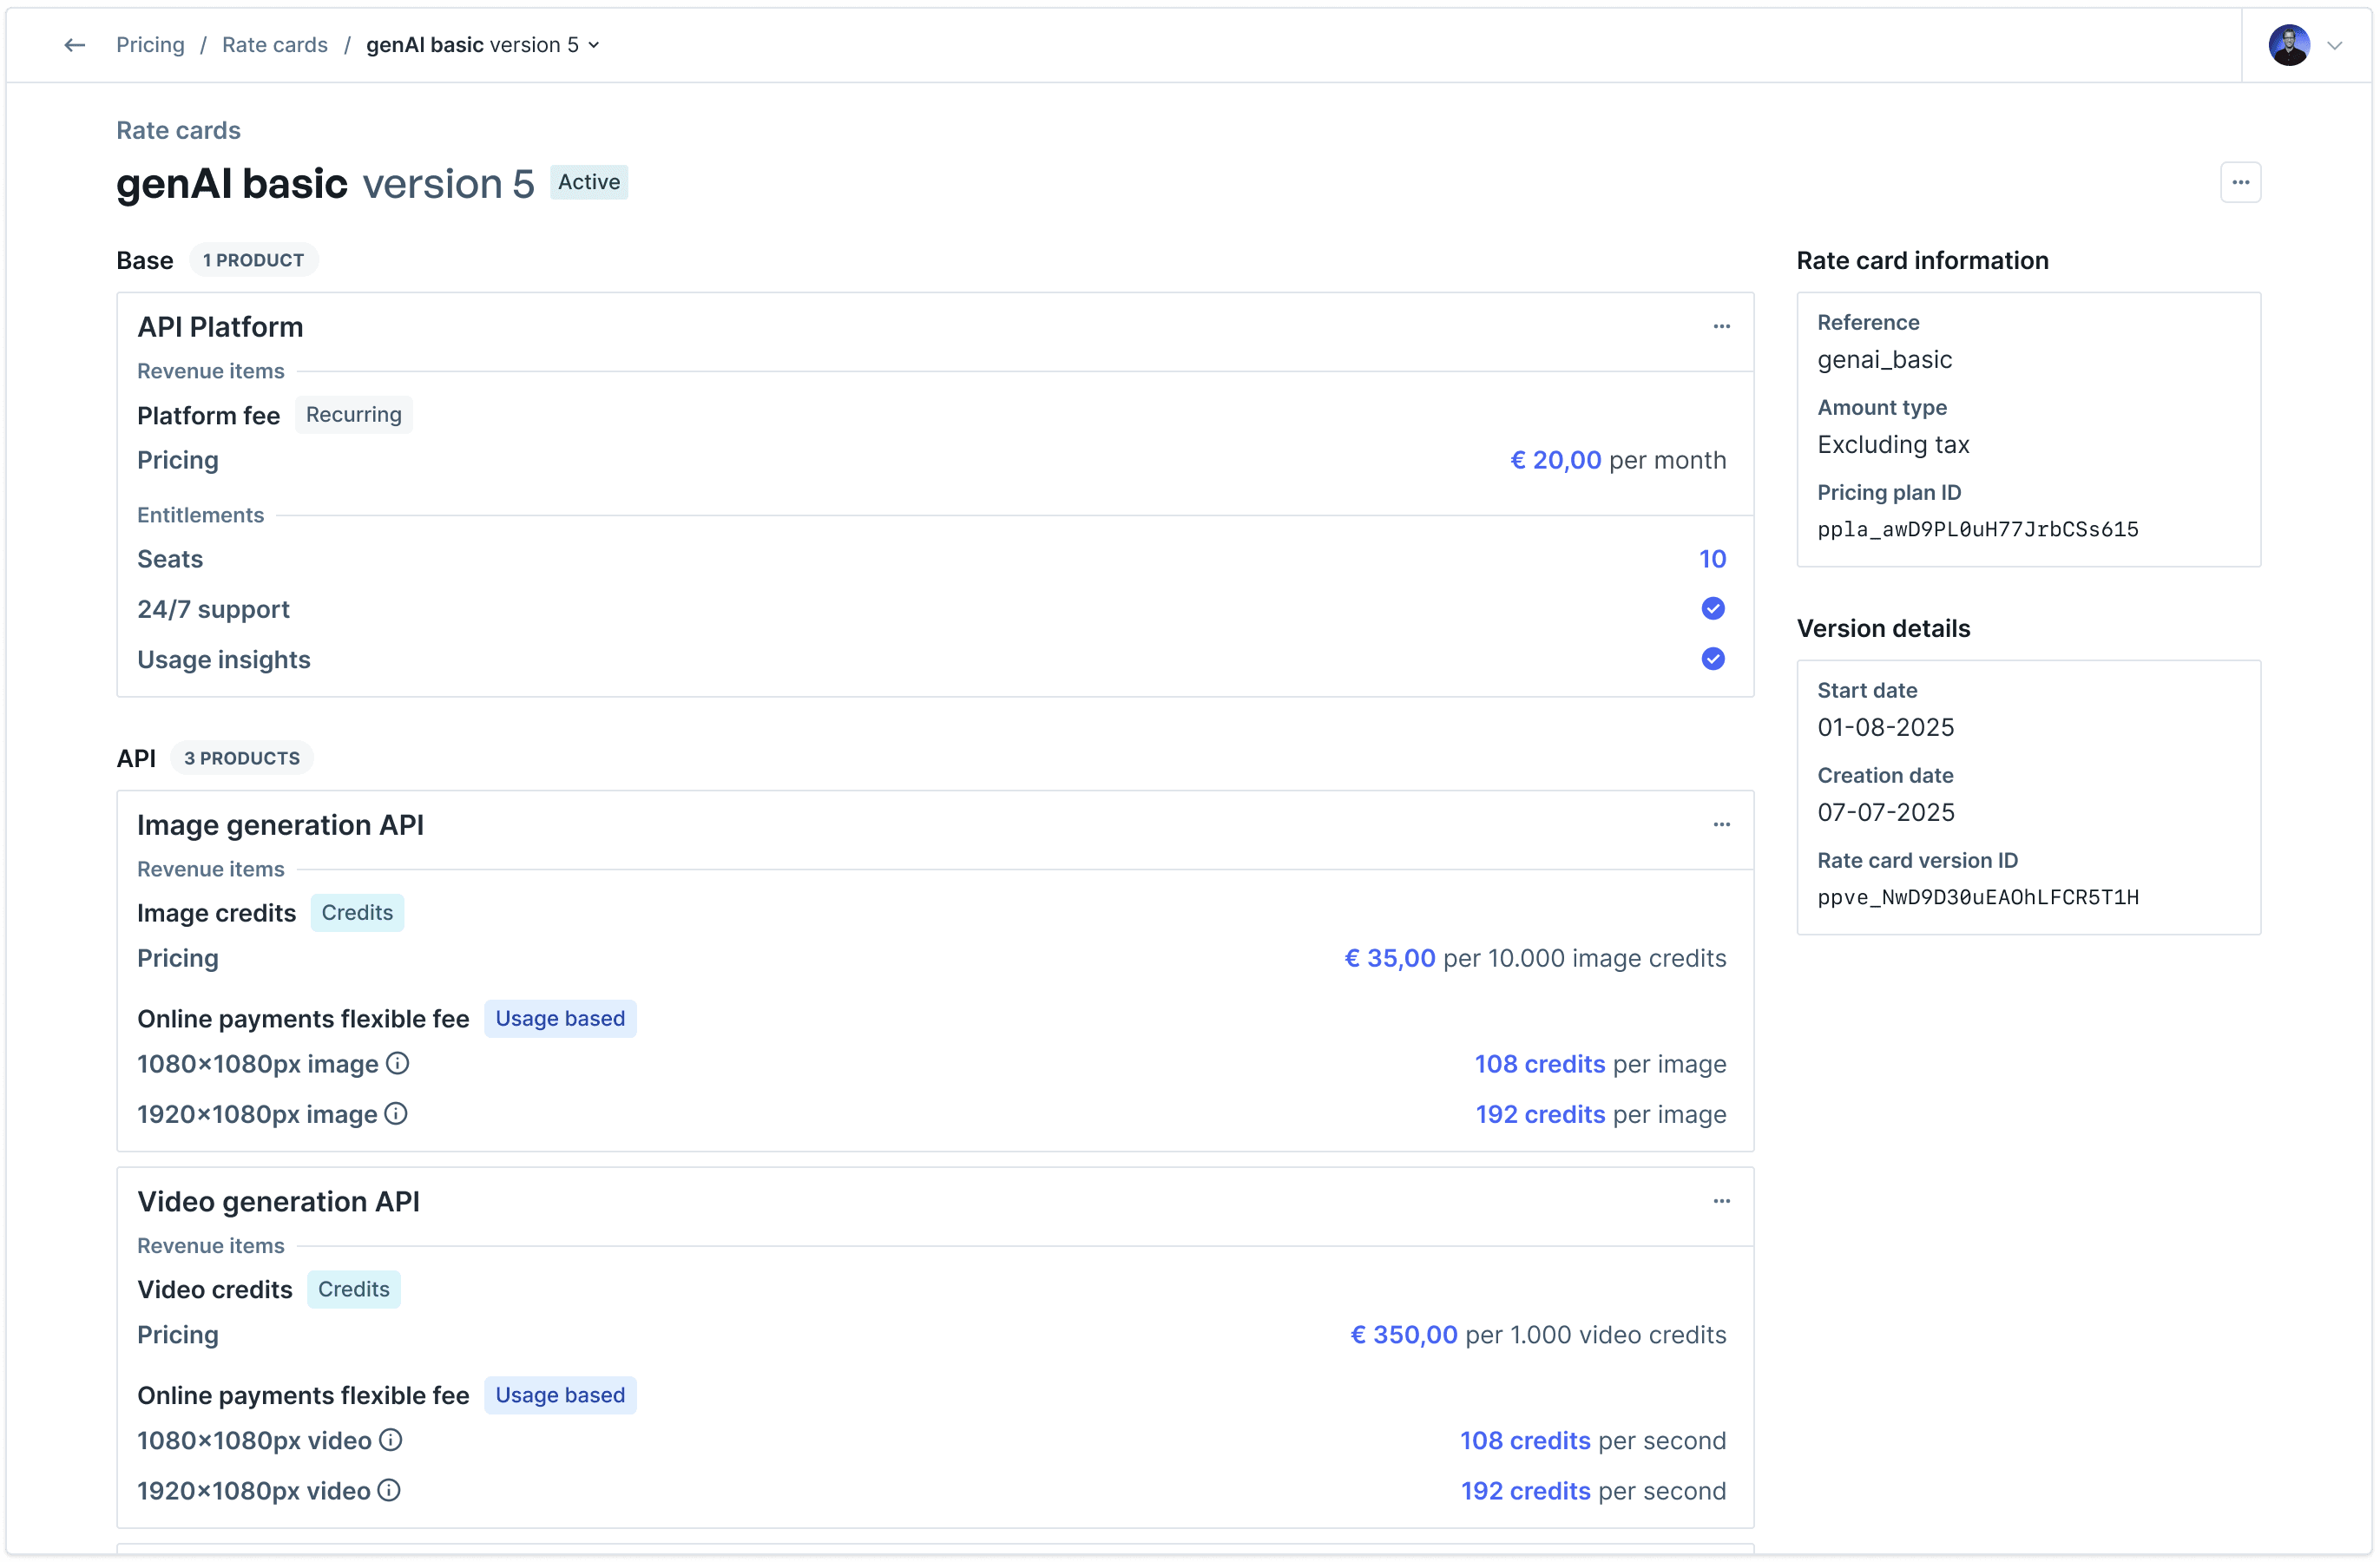Open the user account chevron menu
2380x1562 pixels.
click(2335, 45)
